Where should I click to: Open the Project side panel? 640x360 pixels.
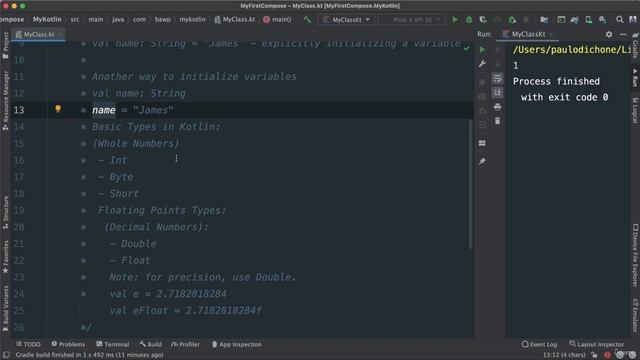(x=5, y=45)
